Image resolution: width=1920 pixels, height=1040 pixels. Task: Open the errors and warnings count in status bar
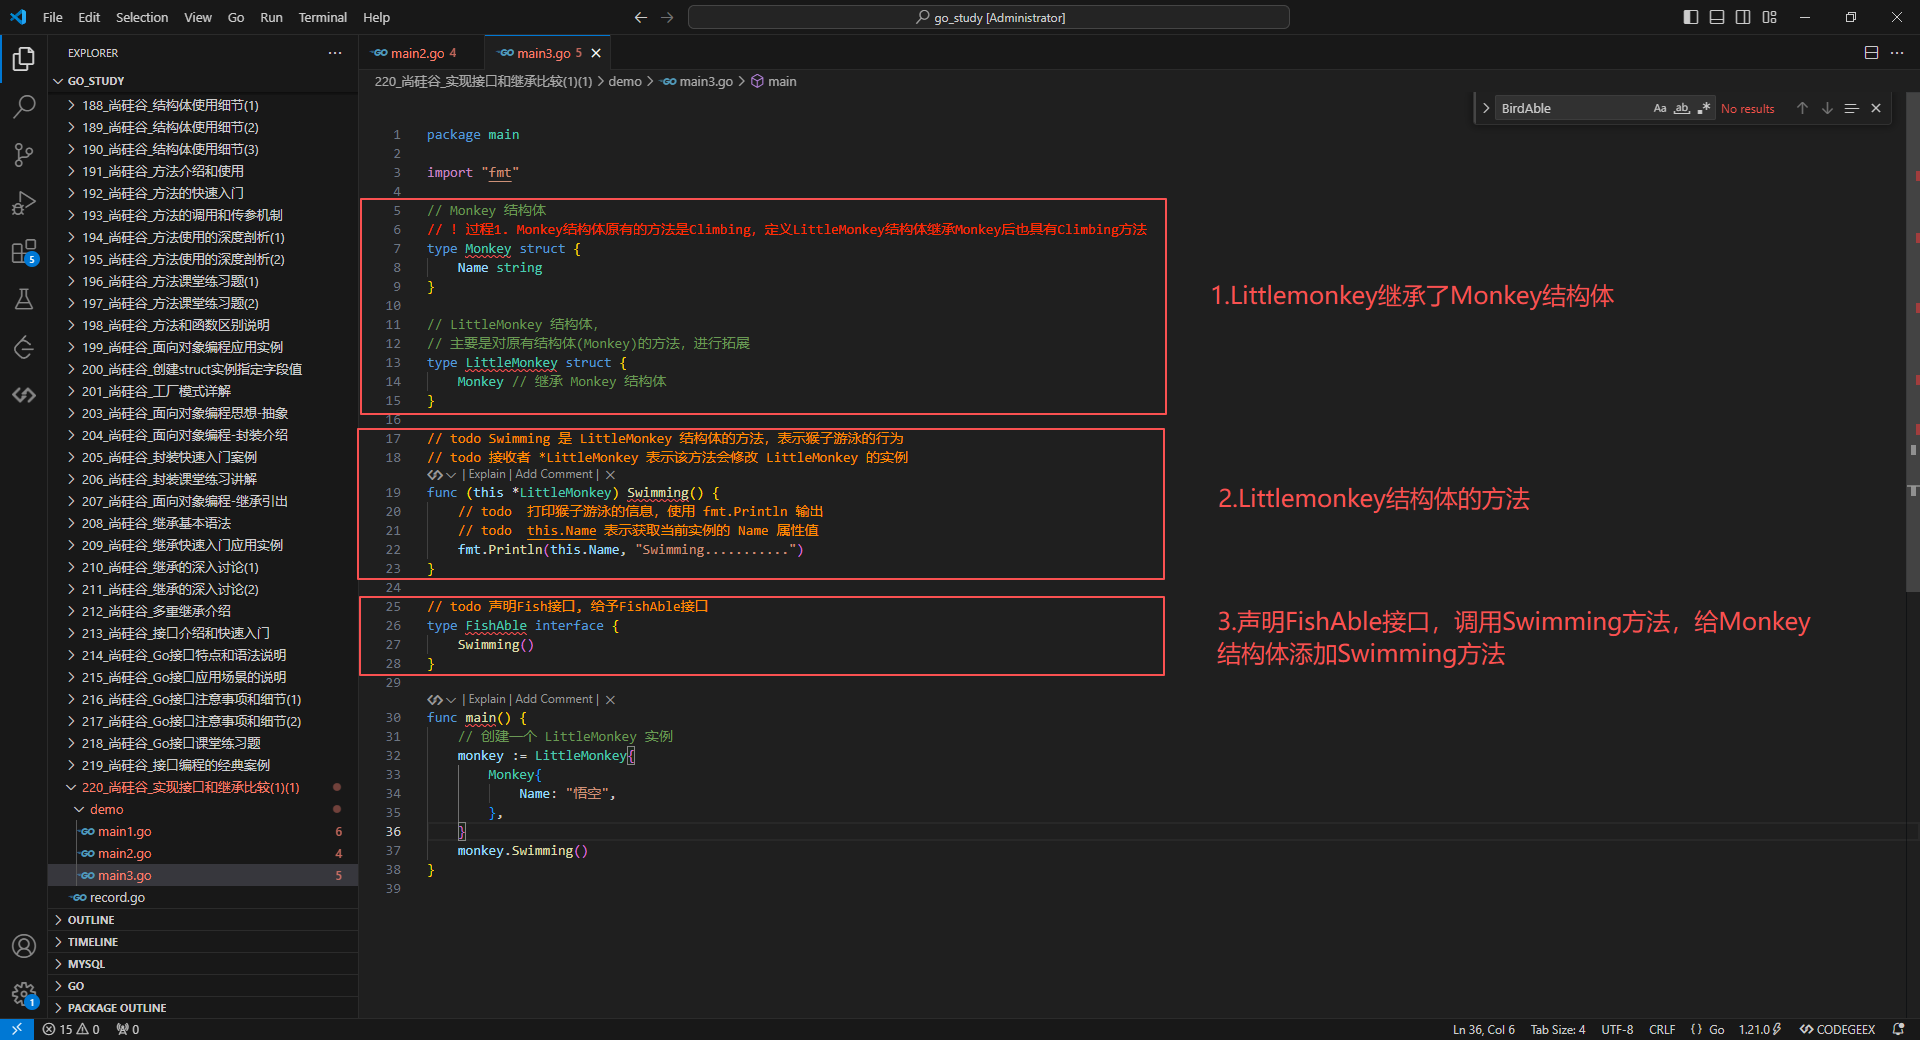[71, 1029]
